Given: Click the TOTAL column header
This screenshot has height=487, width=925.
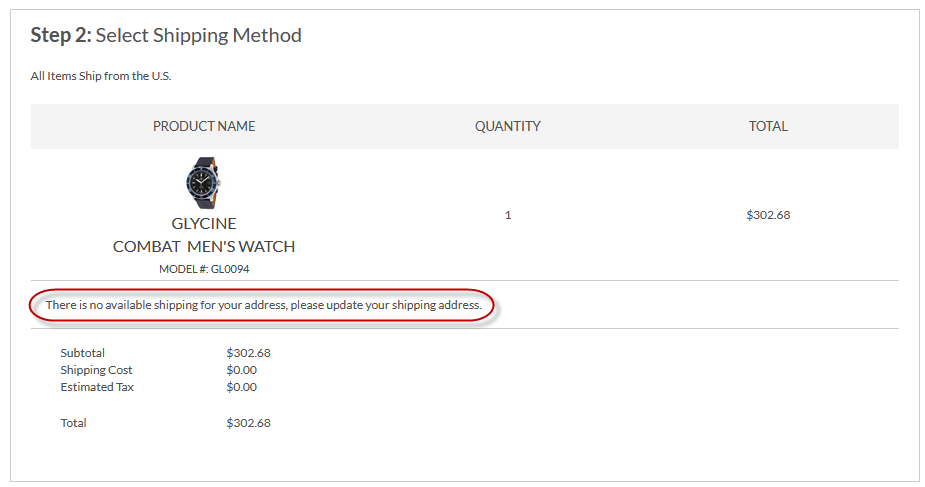Looking at the screenshot, I should [x=768, y=126].
